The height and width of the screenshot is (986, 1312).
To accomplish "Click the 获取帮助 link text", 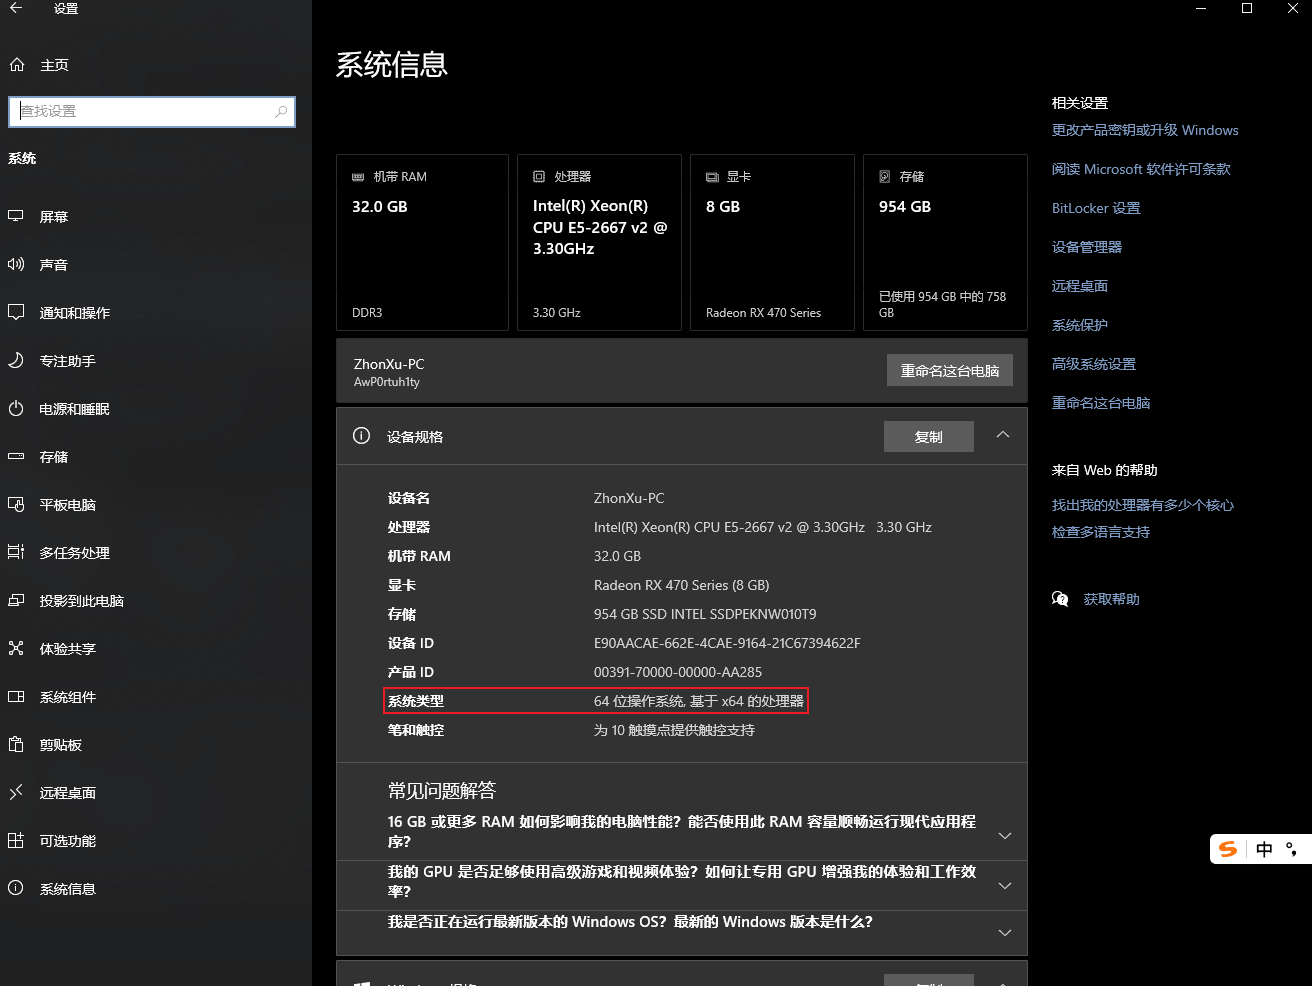I will click(1112, 599).
